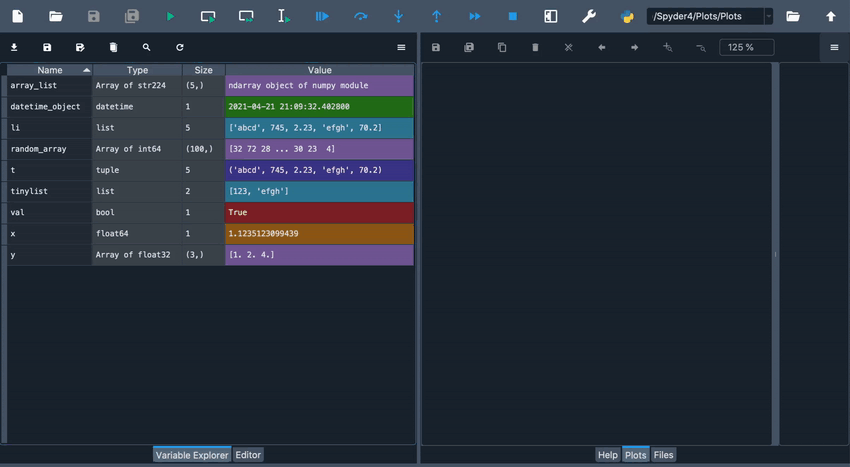Click the 'li' variable name
850x467 pixels.
[x=15, y=127]
